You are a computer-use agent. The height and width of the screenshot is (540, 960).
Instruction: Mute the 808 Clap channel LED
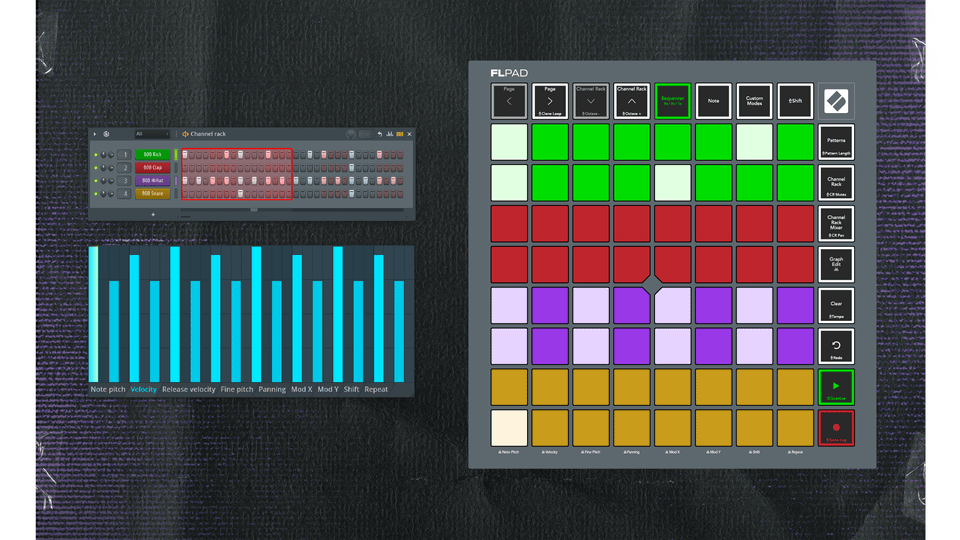tap(96, 168)
